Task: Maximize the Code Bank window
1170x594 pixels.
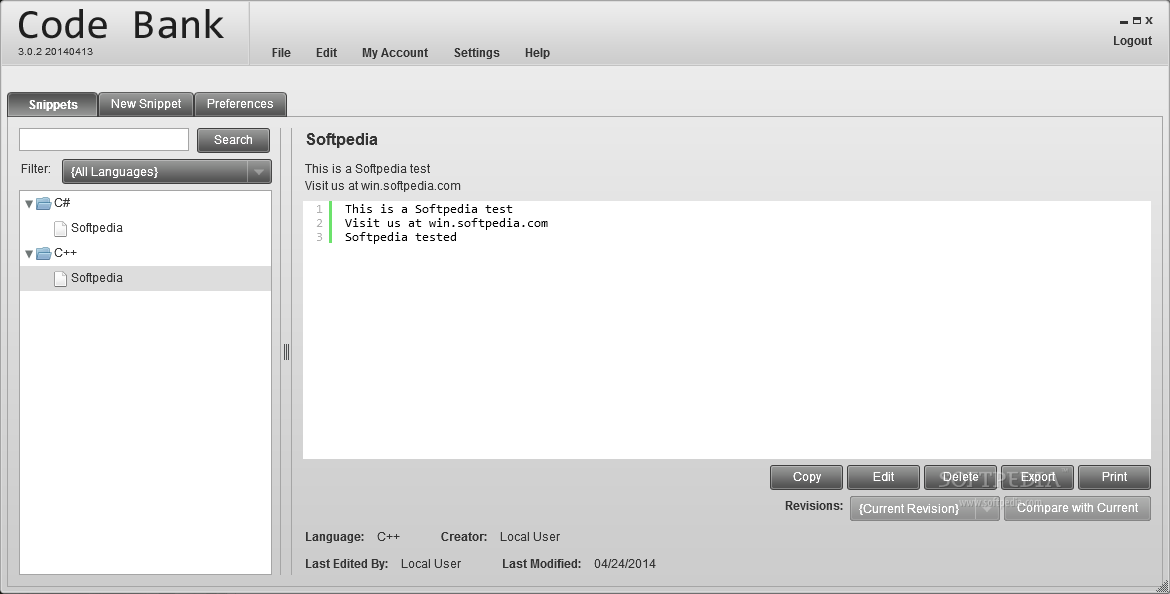Action: [x=1136, y=21]
